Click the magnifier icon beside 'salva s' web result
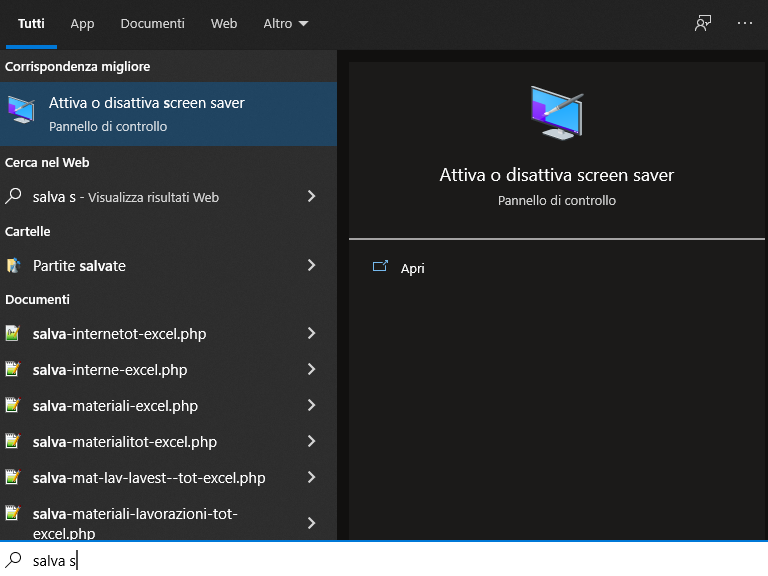768x576 pixels. coord(13,196)
